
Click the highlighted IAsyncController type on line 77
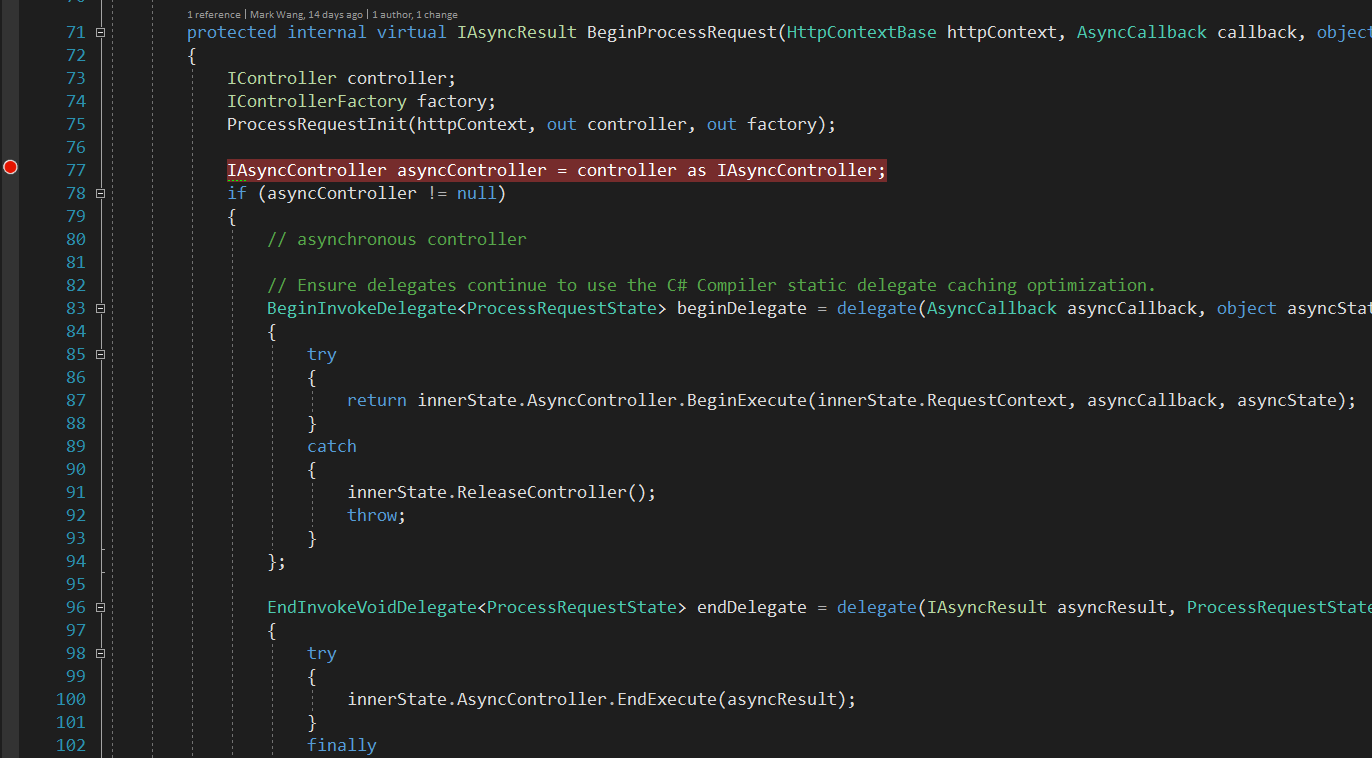click(306, 170)
